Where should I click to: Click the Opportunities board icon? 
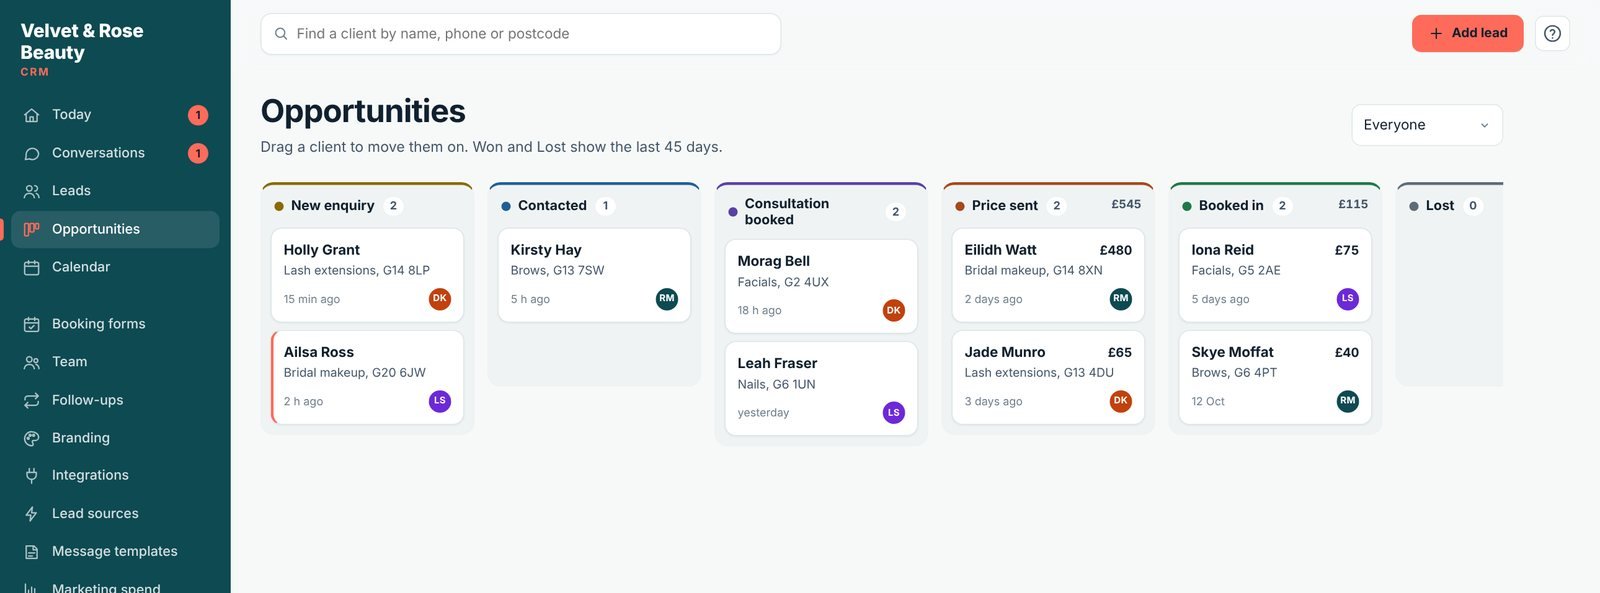[32, 229]
